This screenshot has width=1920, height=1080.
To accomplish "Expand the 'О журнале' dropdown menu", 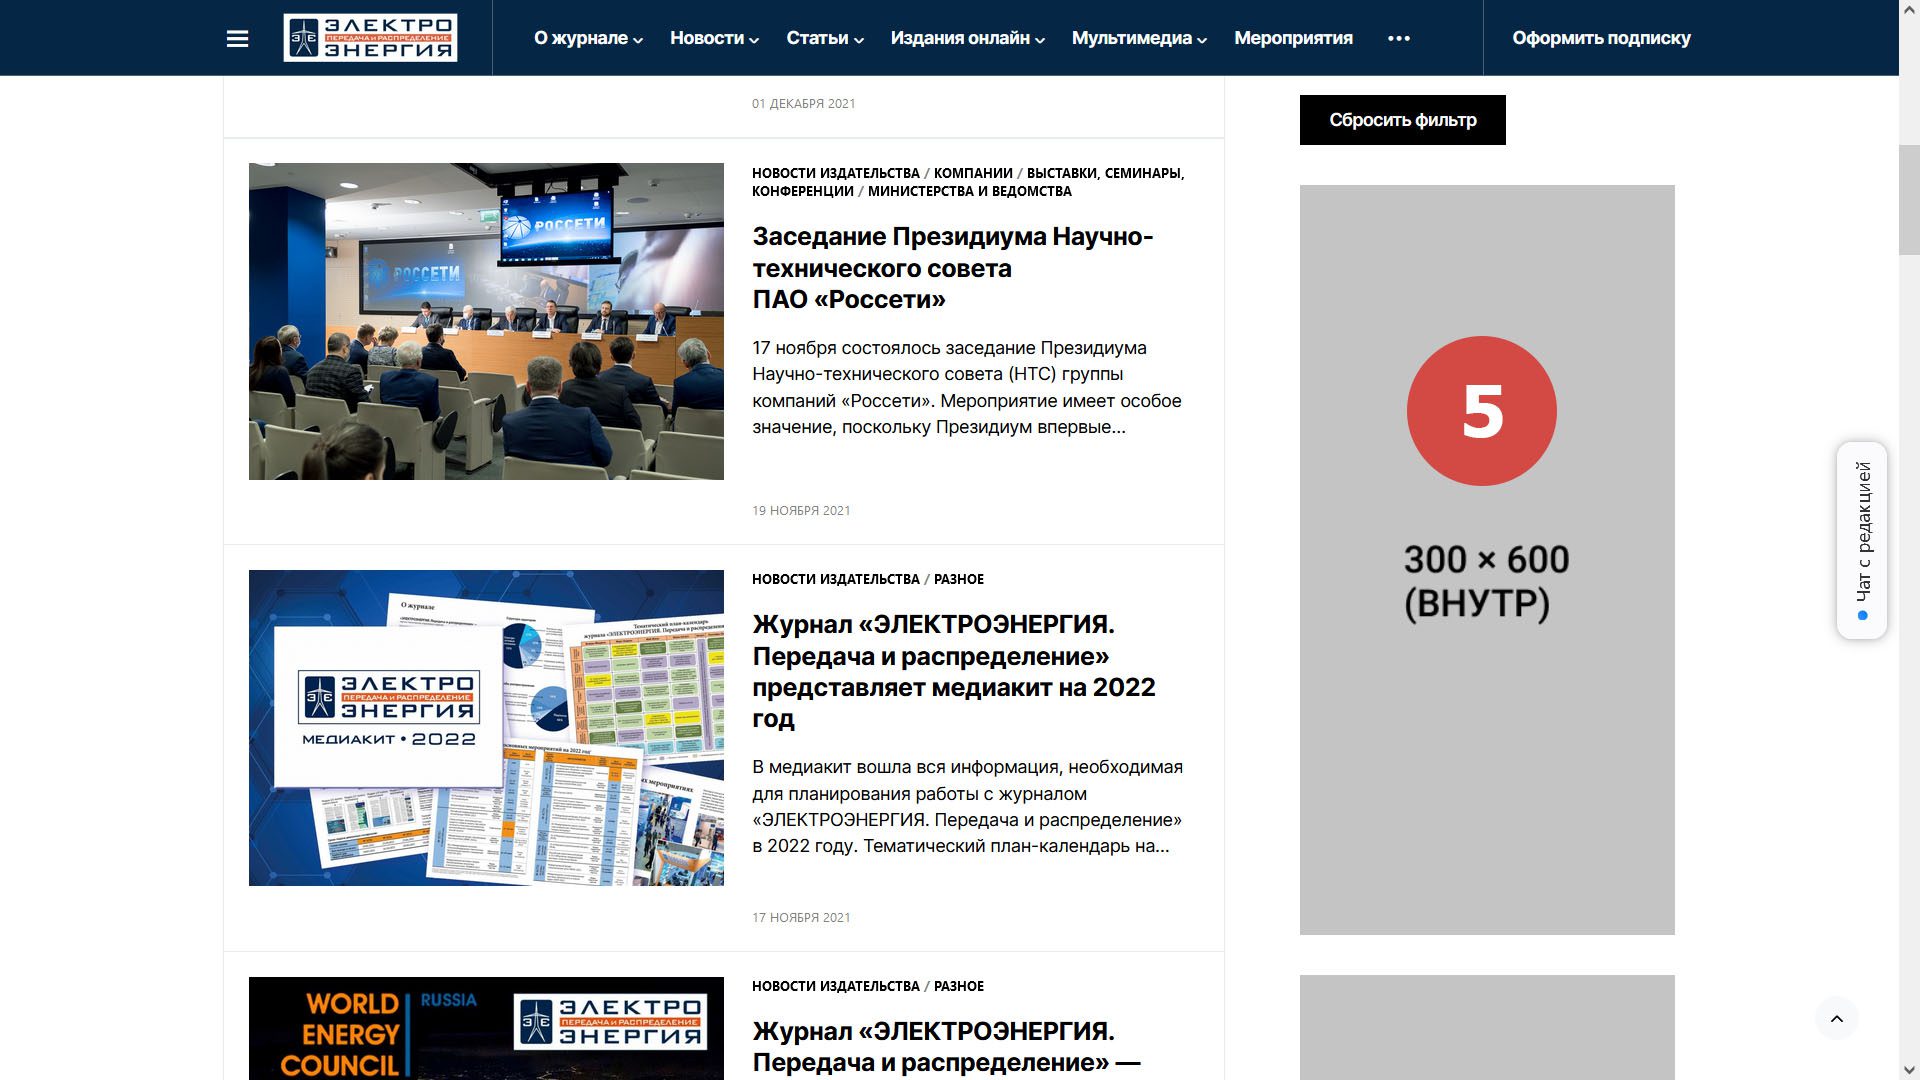I will tap(588, 38).
